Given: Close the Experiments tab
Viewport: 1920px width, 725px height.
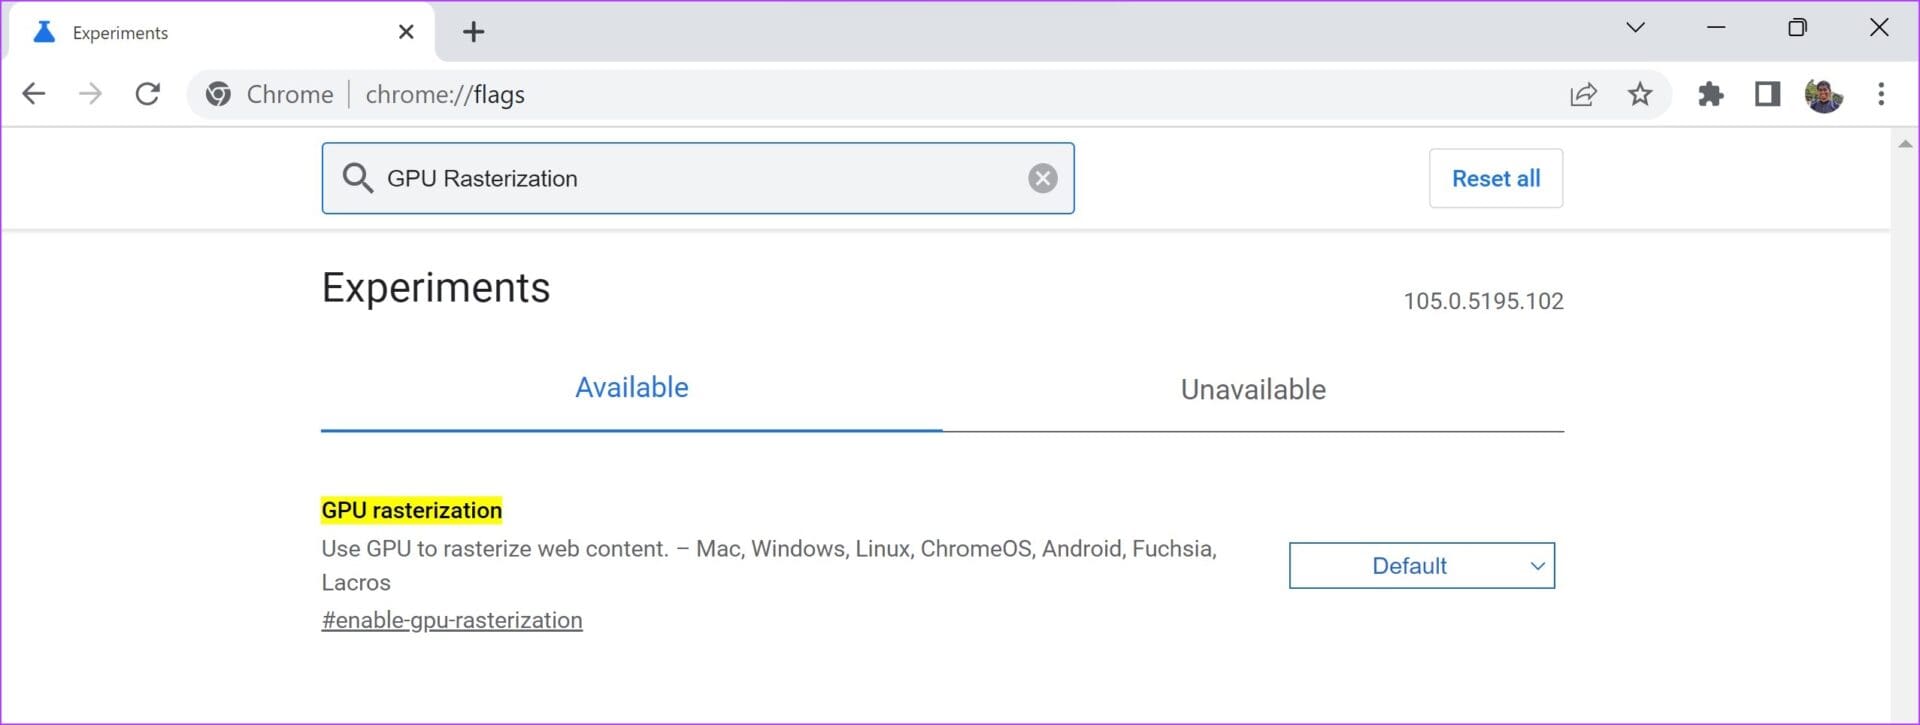Looking at the screenshot, I should coord(406,32).
